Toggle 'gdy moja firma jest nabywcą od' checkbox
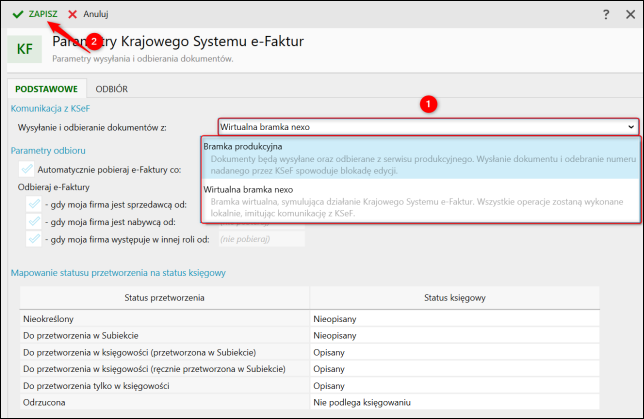The width and height of the screenshot is (644, 419). coord(33,221)
